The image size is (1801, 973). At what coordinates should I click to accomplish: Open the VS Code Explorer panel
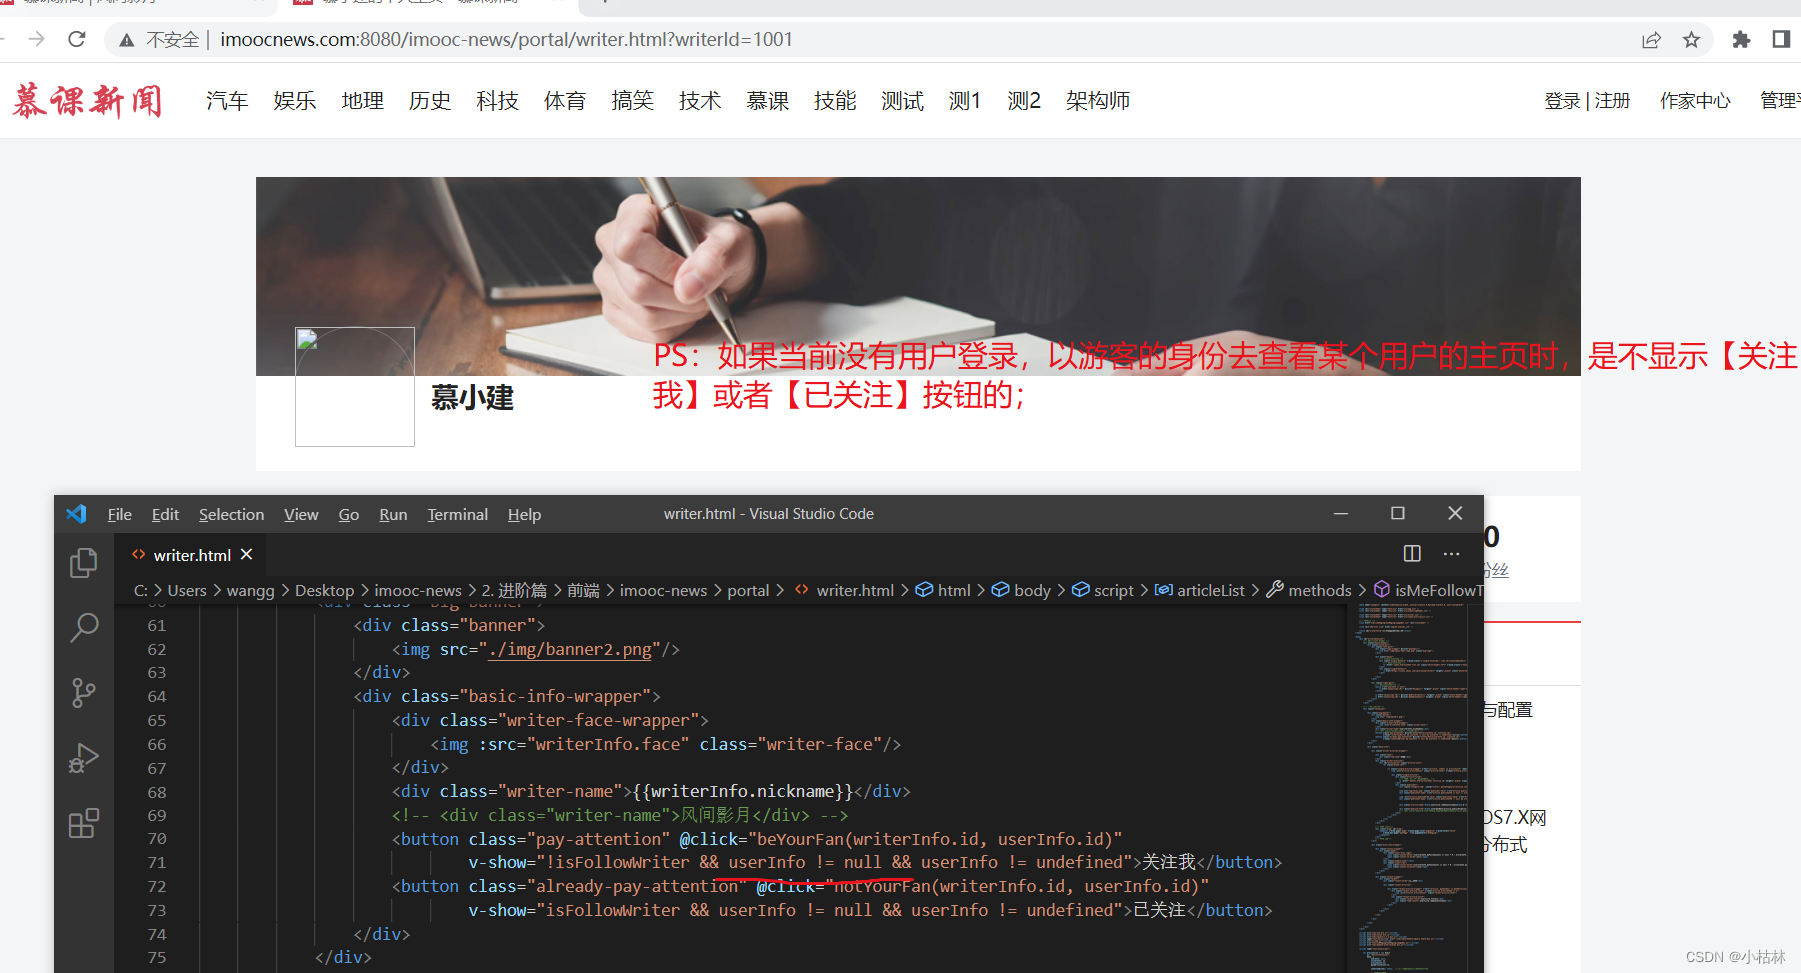(84, 563)
